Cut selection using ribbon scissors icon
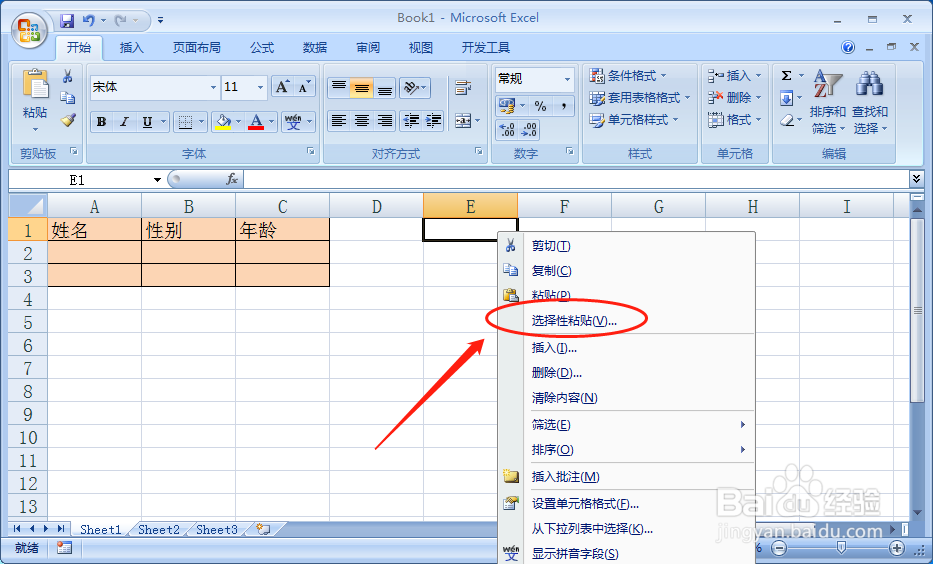Screen dimensions: 933x564 coord(68,76)
